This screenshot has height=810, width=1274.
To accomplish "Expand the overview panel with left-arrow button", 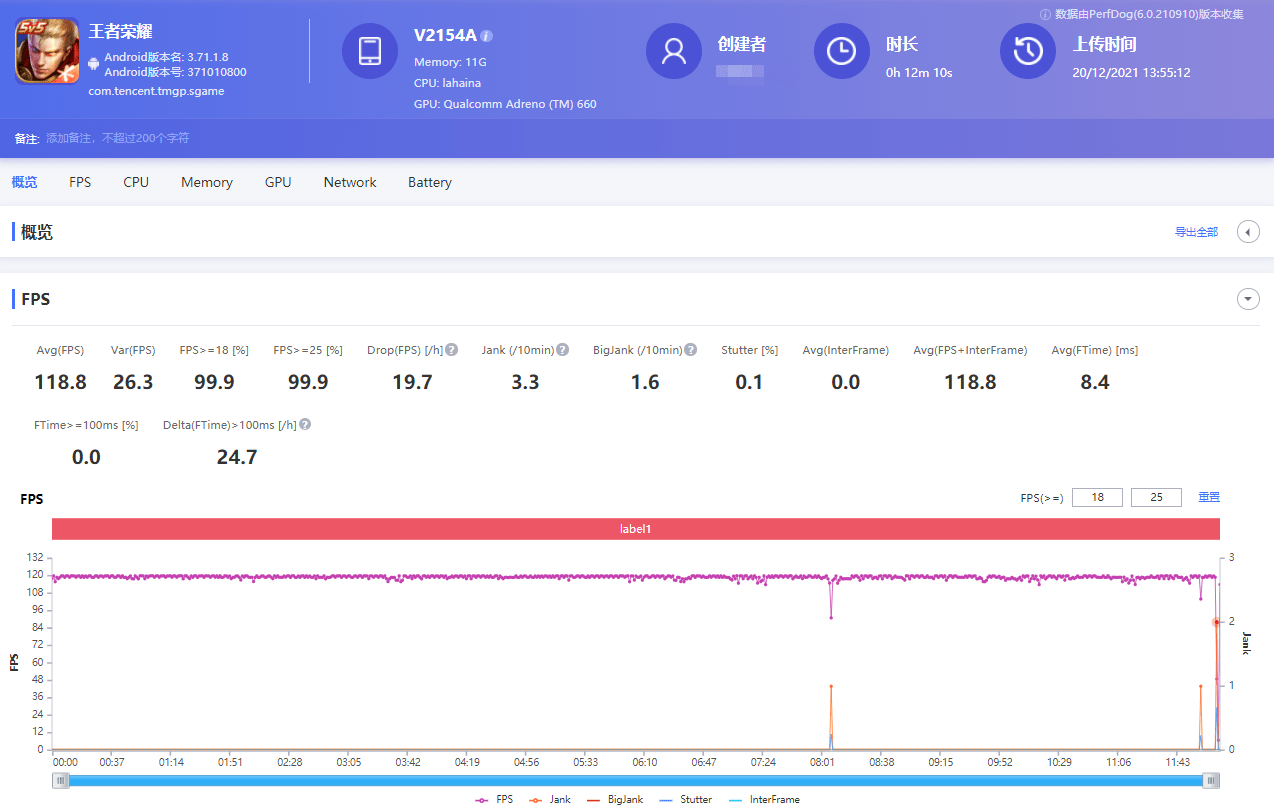I will [x=1248, y=232].
